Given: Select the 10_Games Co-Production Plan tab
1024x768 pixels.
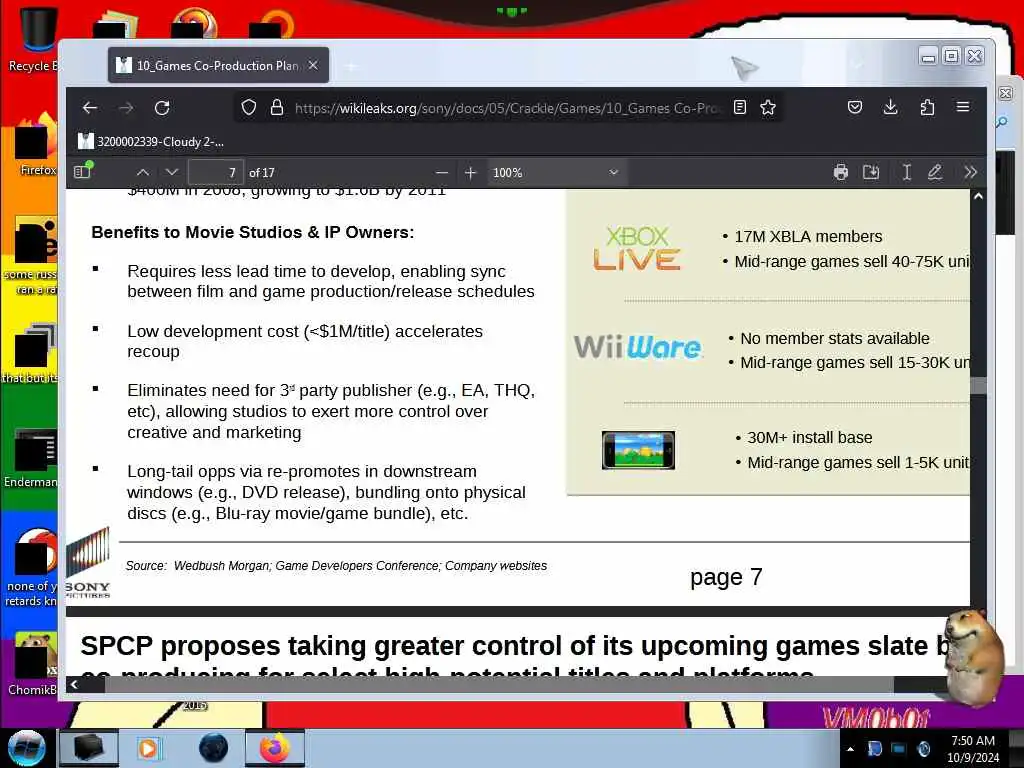Looking at the screenshot, I should tap(218, 65).
